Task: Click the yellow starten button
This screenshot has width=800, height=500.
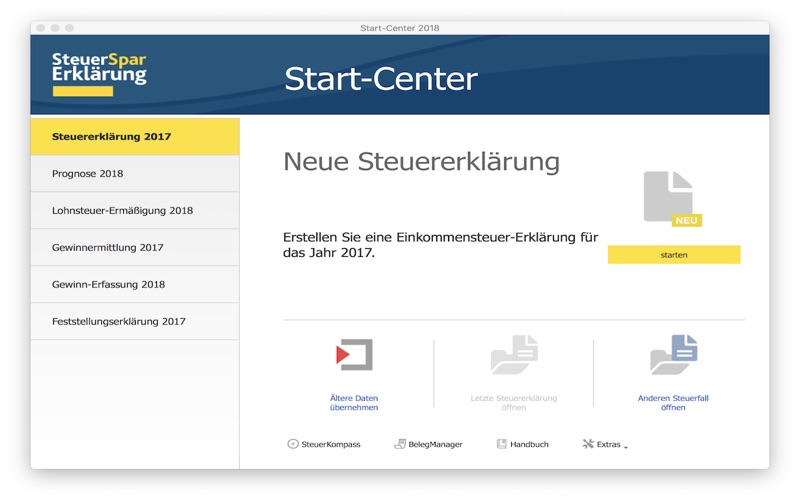Action: [673, 255]
